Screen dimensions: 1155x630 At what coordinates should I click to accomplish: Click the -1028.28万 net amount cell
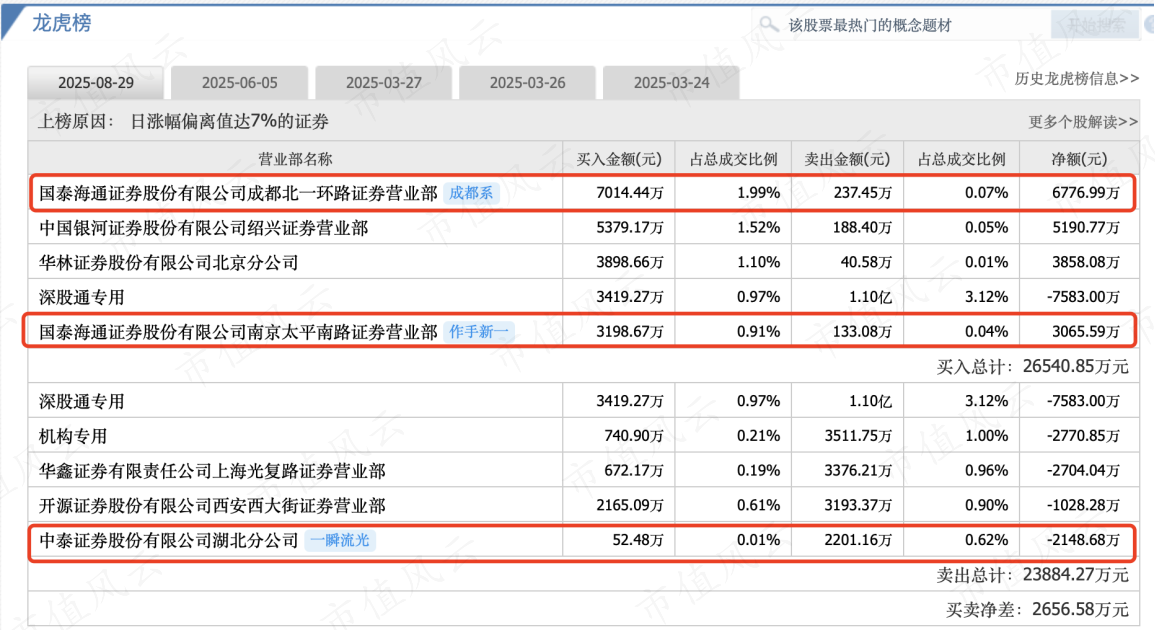click(1083, 505)
